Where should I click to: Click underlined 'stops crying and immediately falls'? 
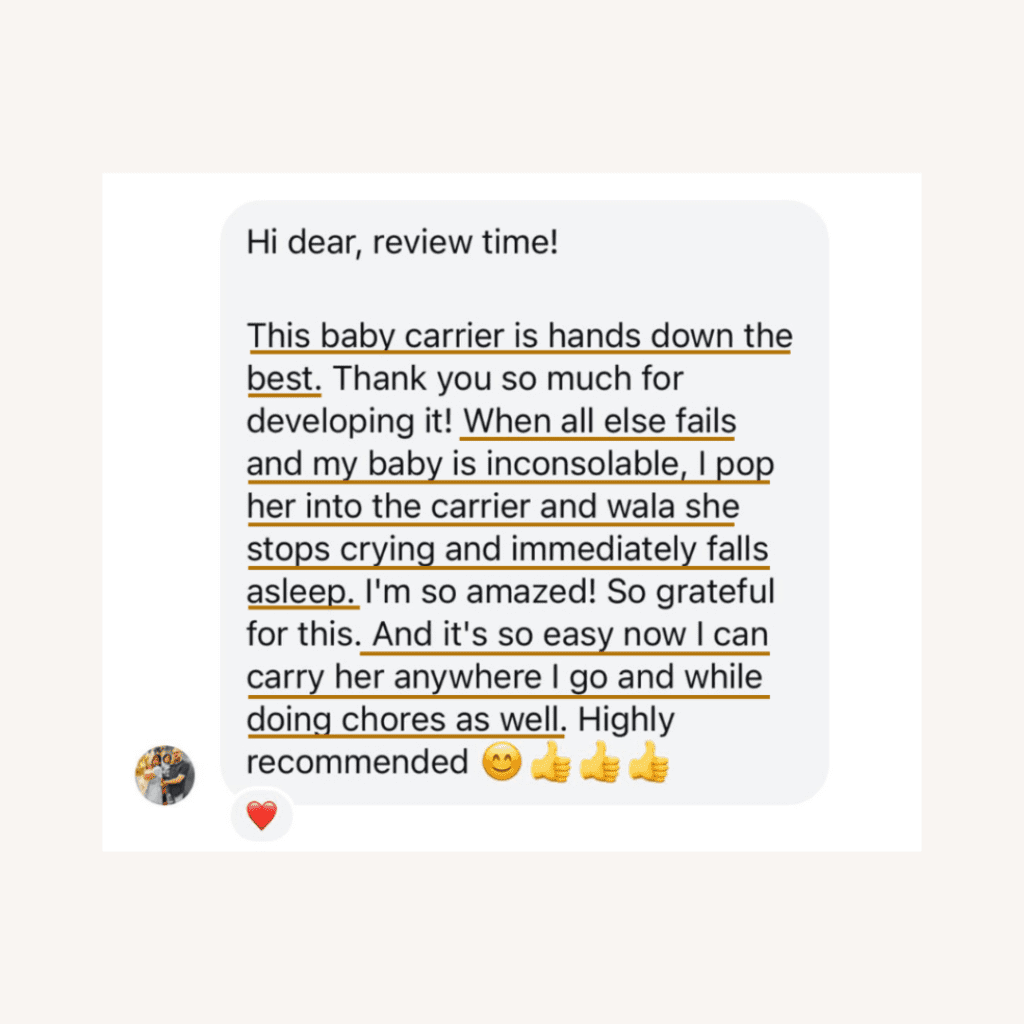point(507,550)
